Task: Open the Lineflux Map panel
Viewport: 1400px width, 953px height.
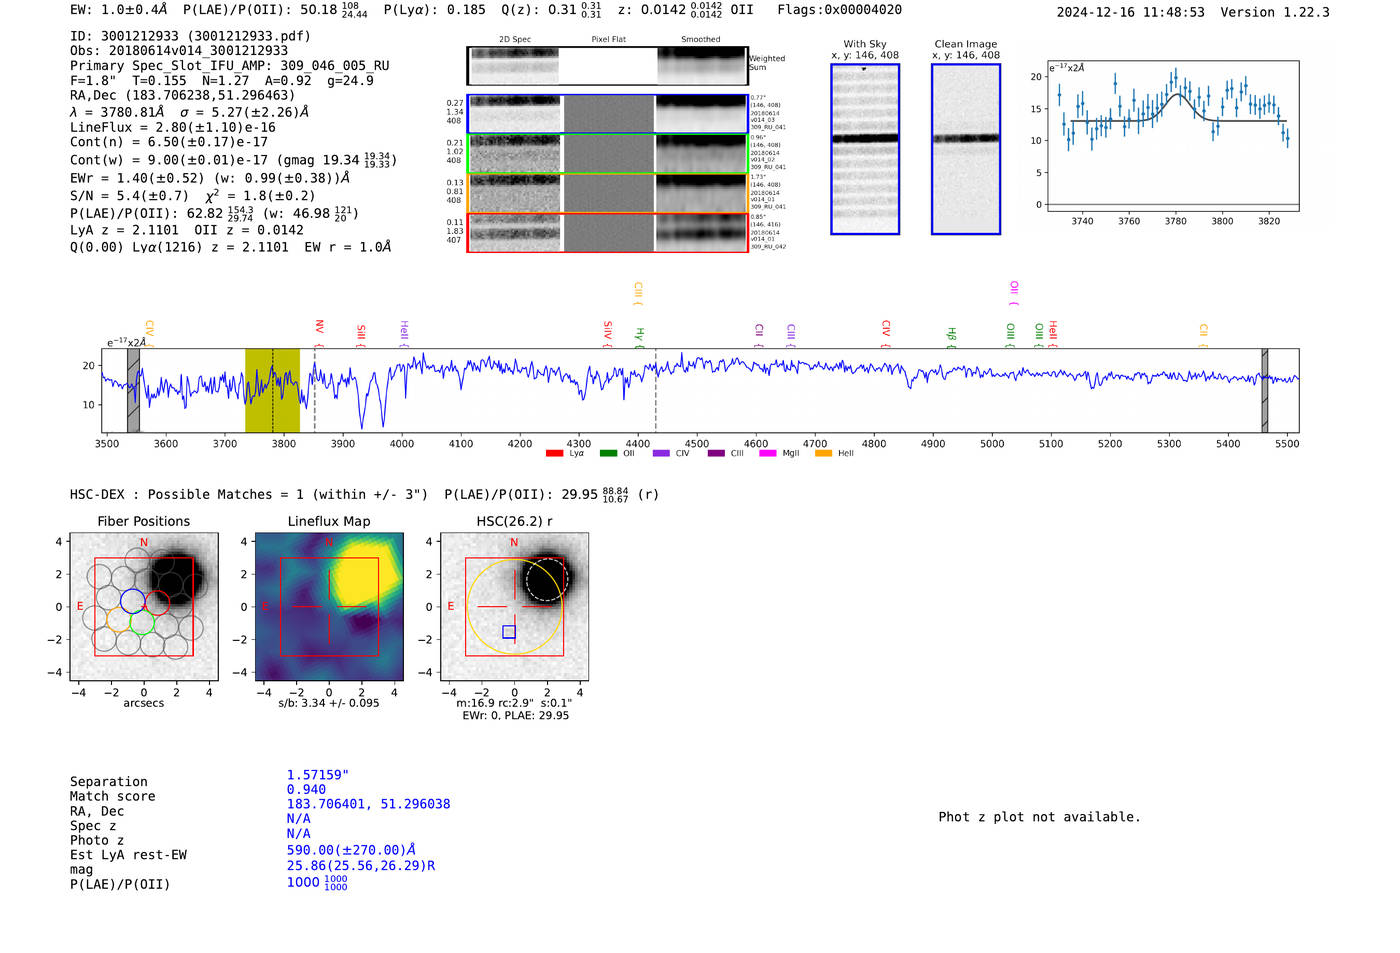Action: [x=329, y=607]
